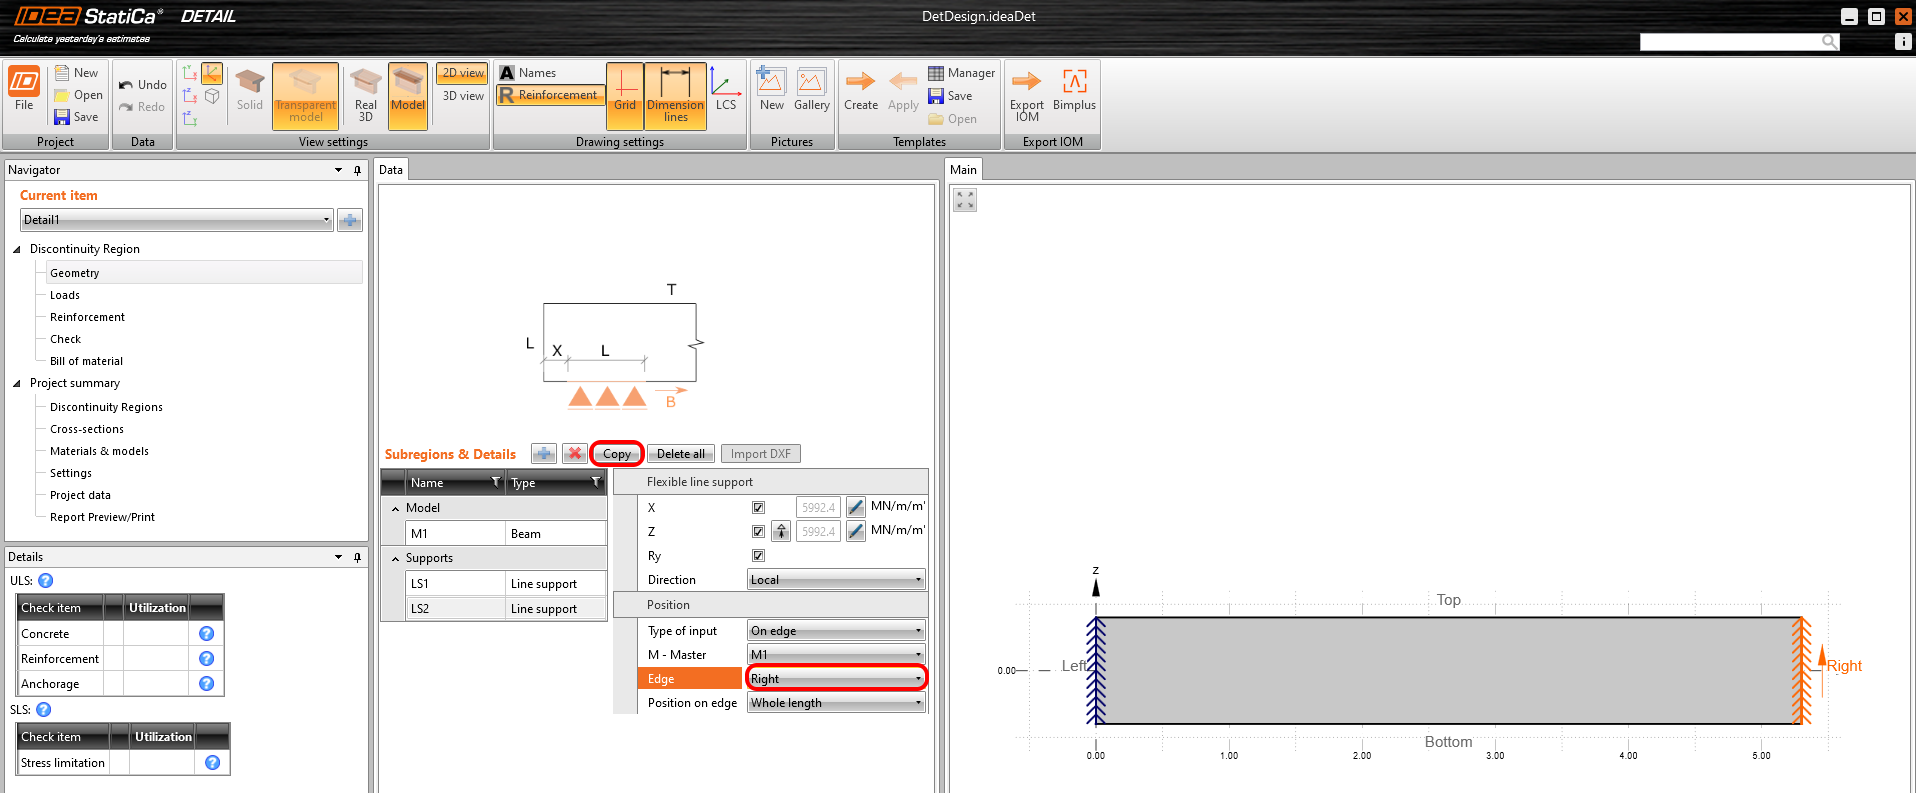Click the Real 3D view icon

(x=365, y=95)
